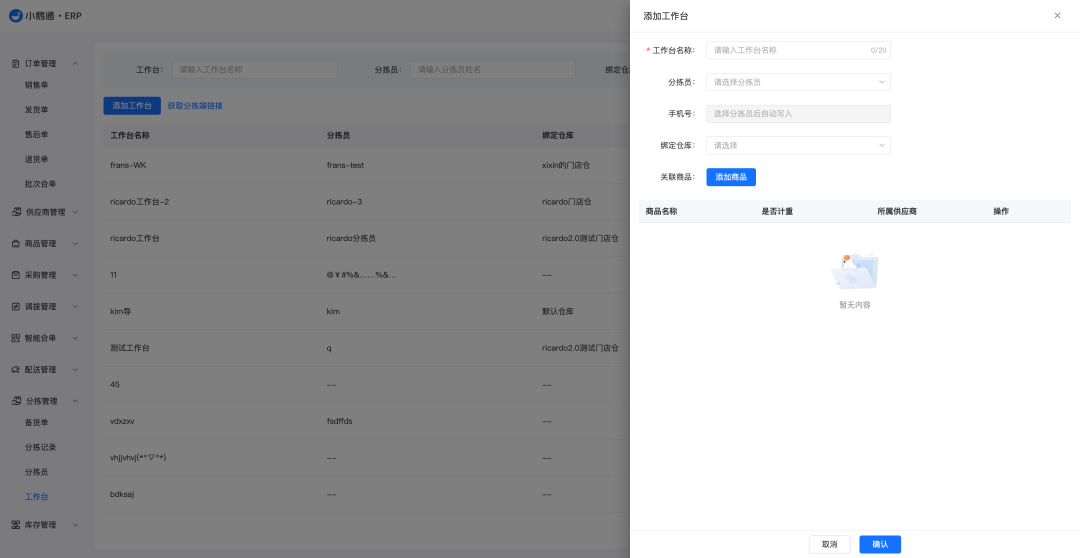Click the blue 添加工作台 button

pyautogui.click(x=132, y=105)
